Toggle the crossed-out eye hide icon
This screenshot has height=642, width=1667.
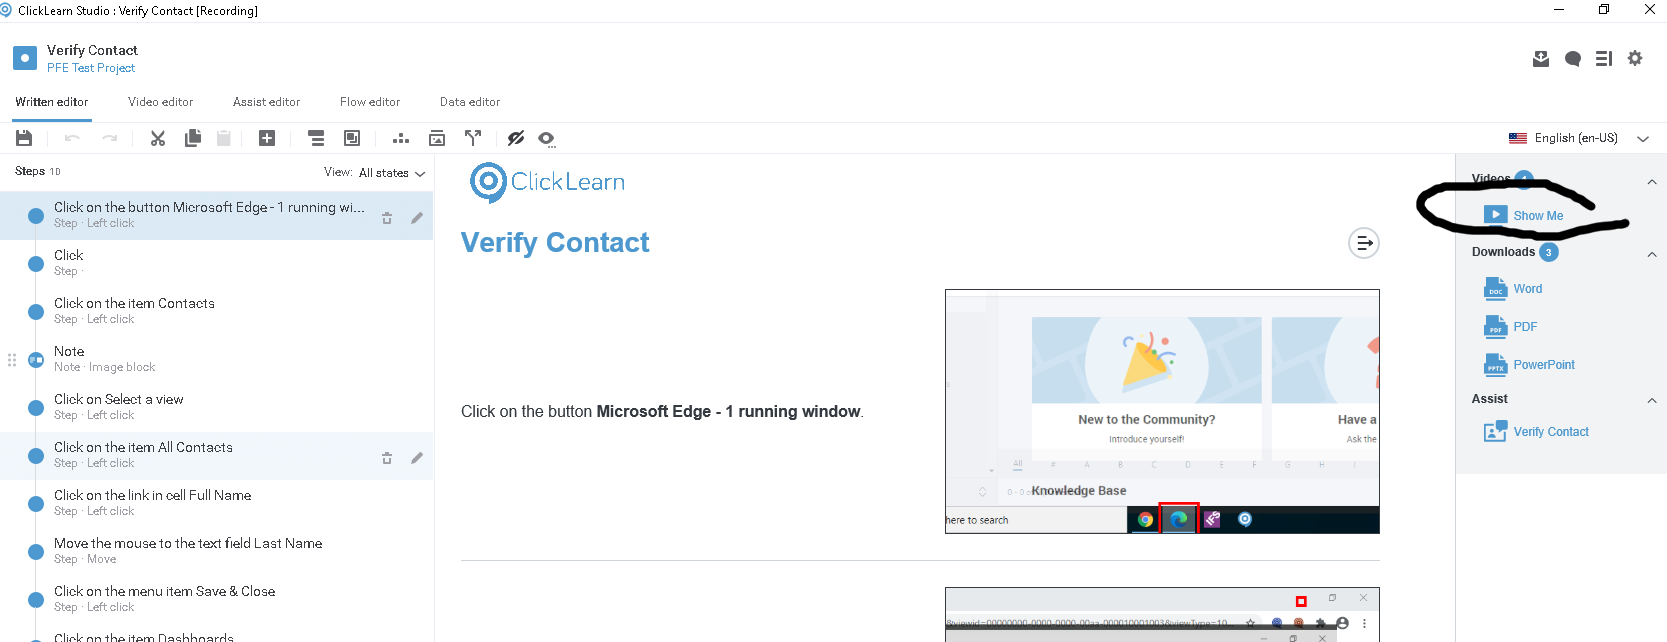[x=516, y=138]
